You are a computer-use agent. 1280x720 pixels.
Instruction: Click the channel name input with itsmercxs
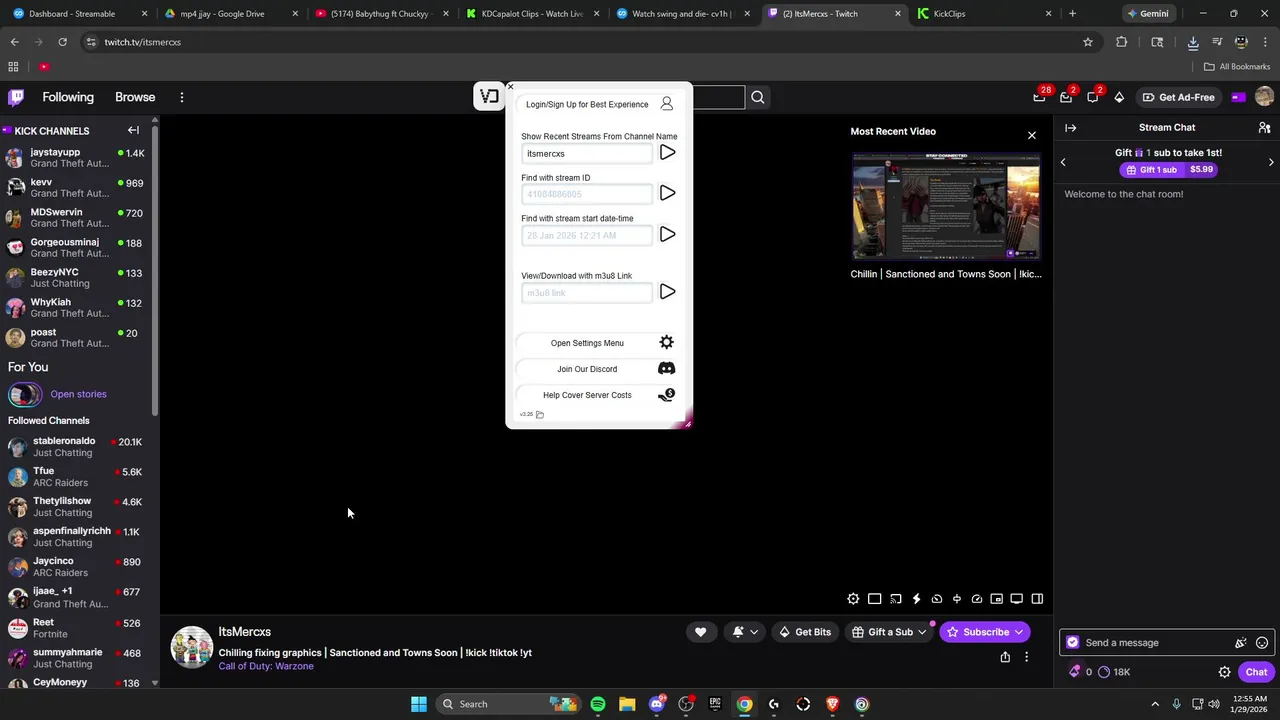coord(587,154)
